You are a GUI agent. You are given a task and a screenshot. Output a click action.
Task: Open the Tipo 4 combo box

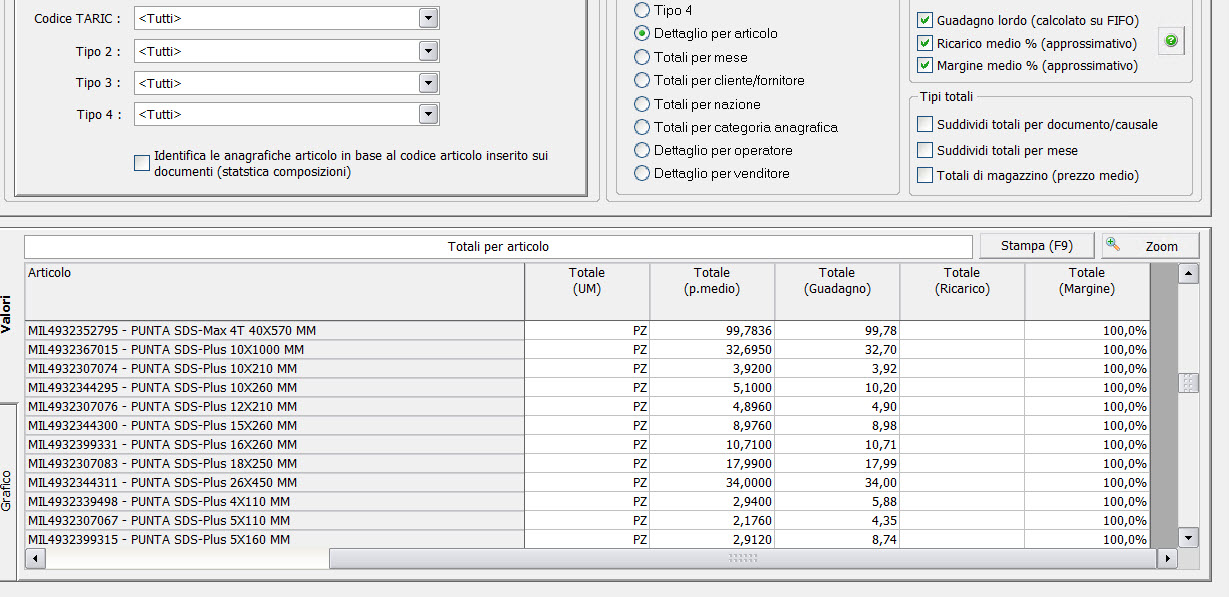click(x=428, y=115)
